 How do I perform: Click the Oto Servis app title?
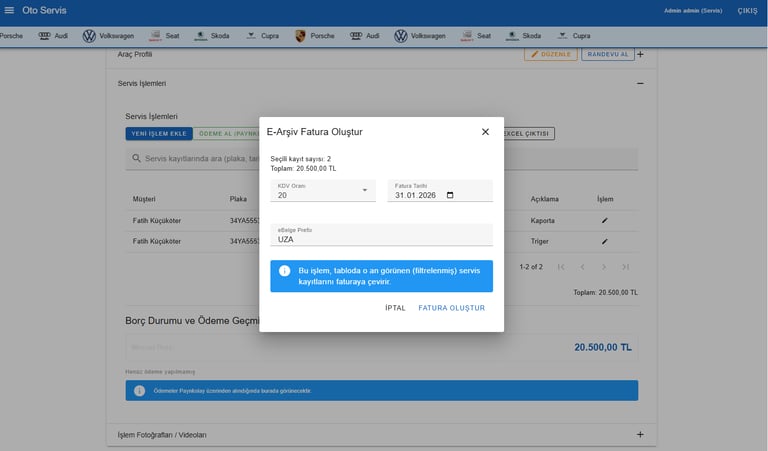coord(44,10)
